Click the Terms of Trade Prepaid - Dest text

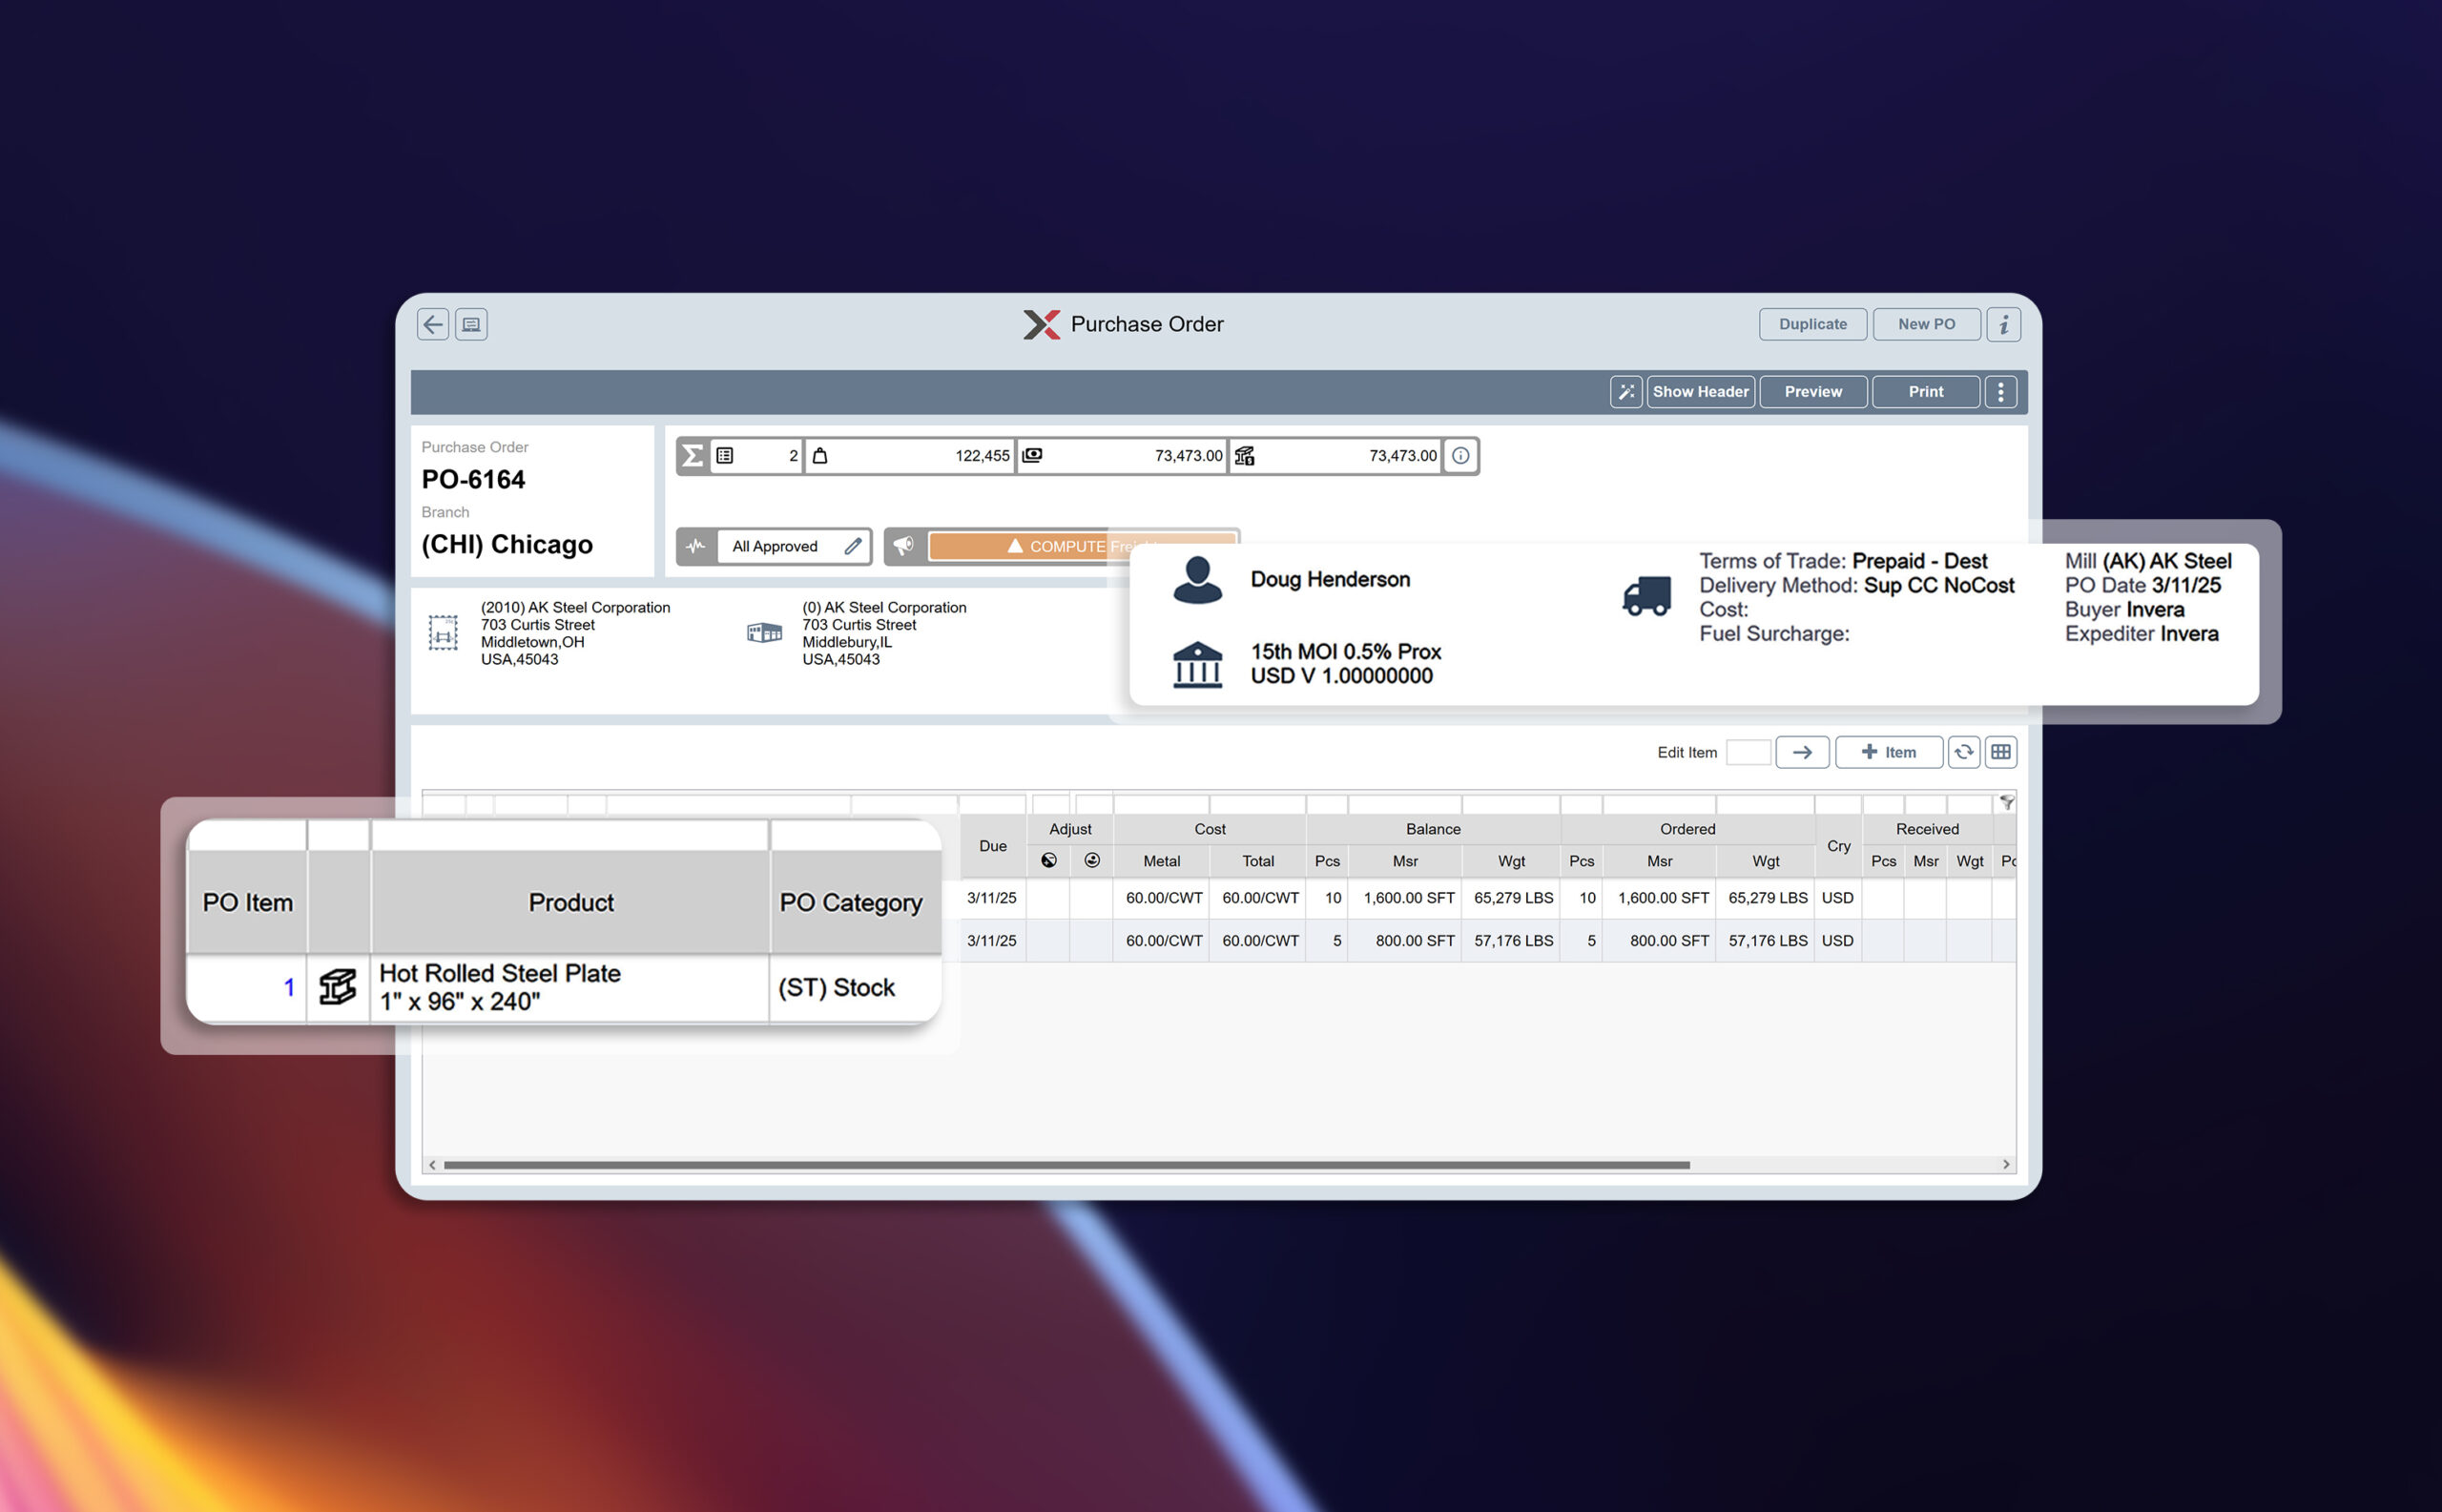click(1843, 561)
